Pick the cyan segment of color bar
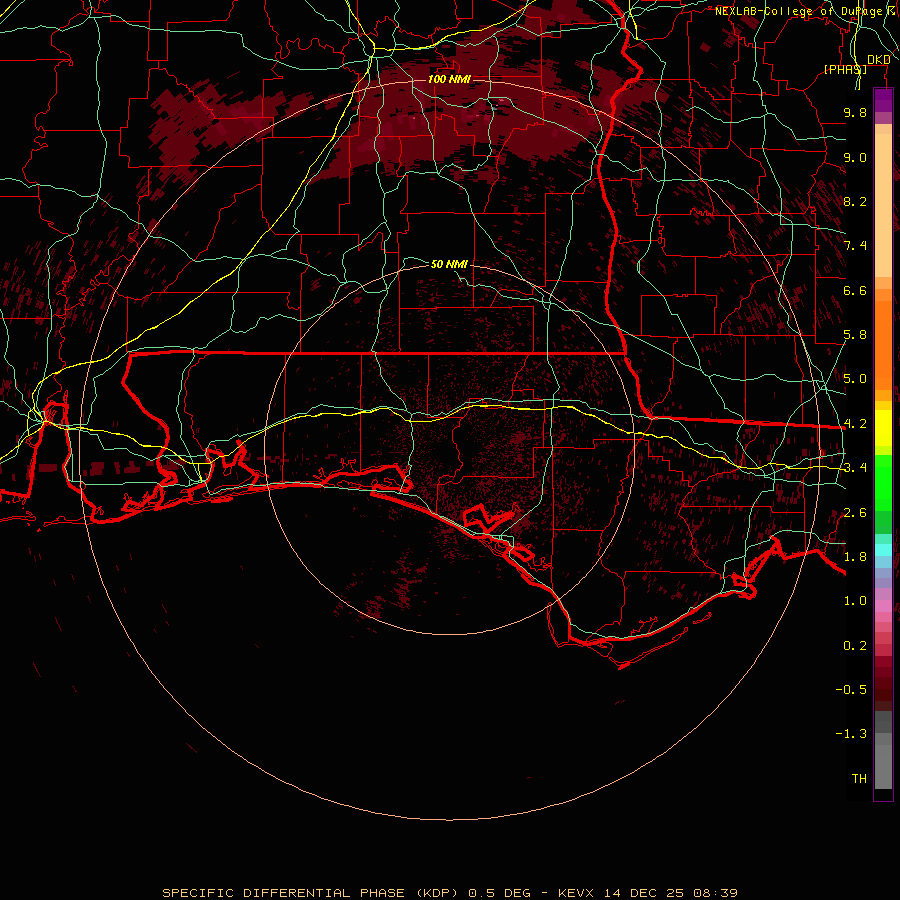The height and width of the screenshot is (900, 900). tap(883, 550)
